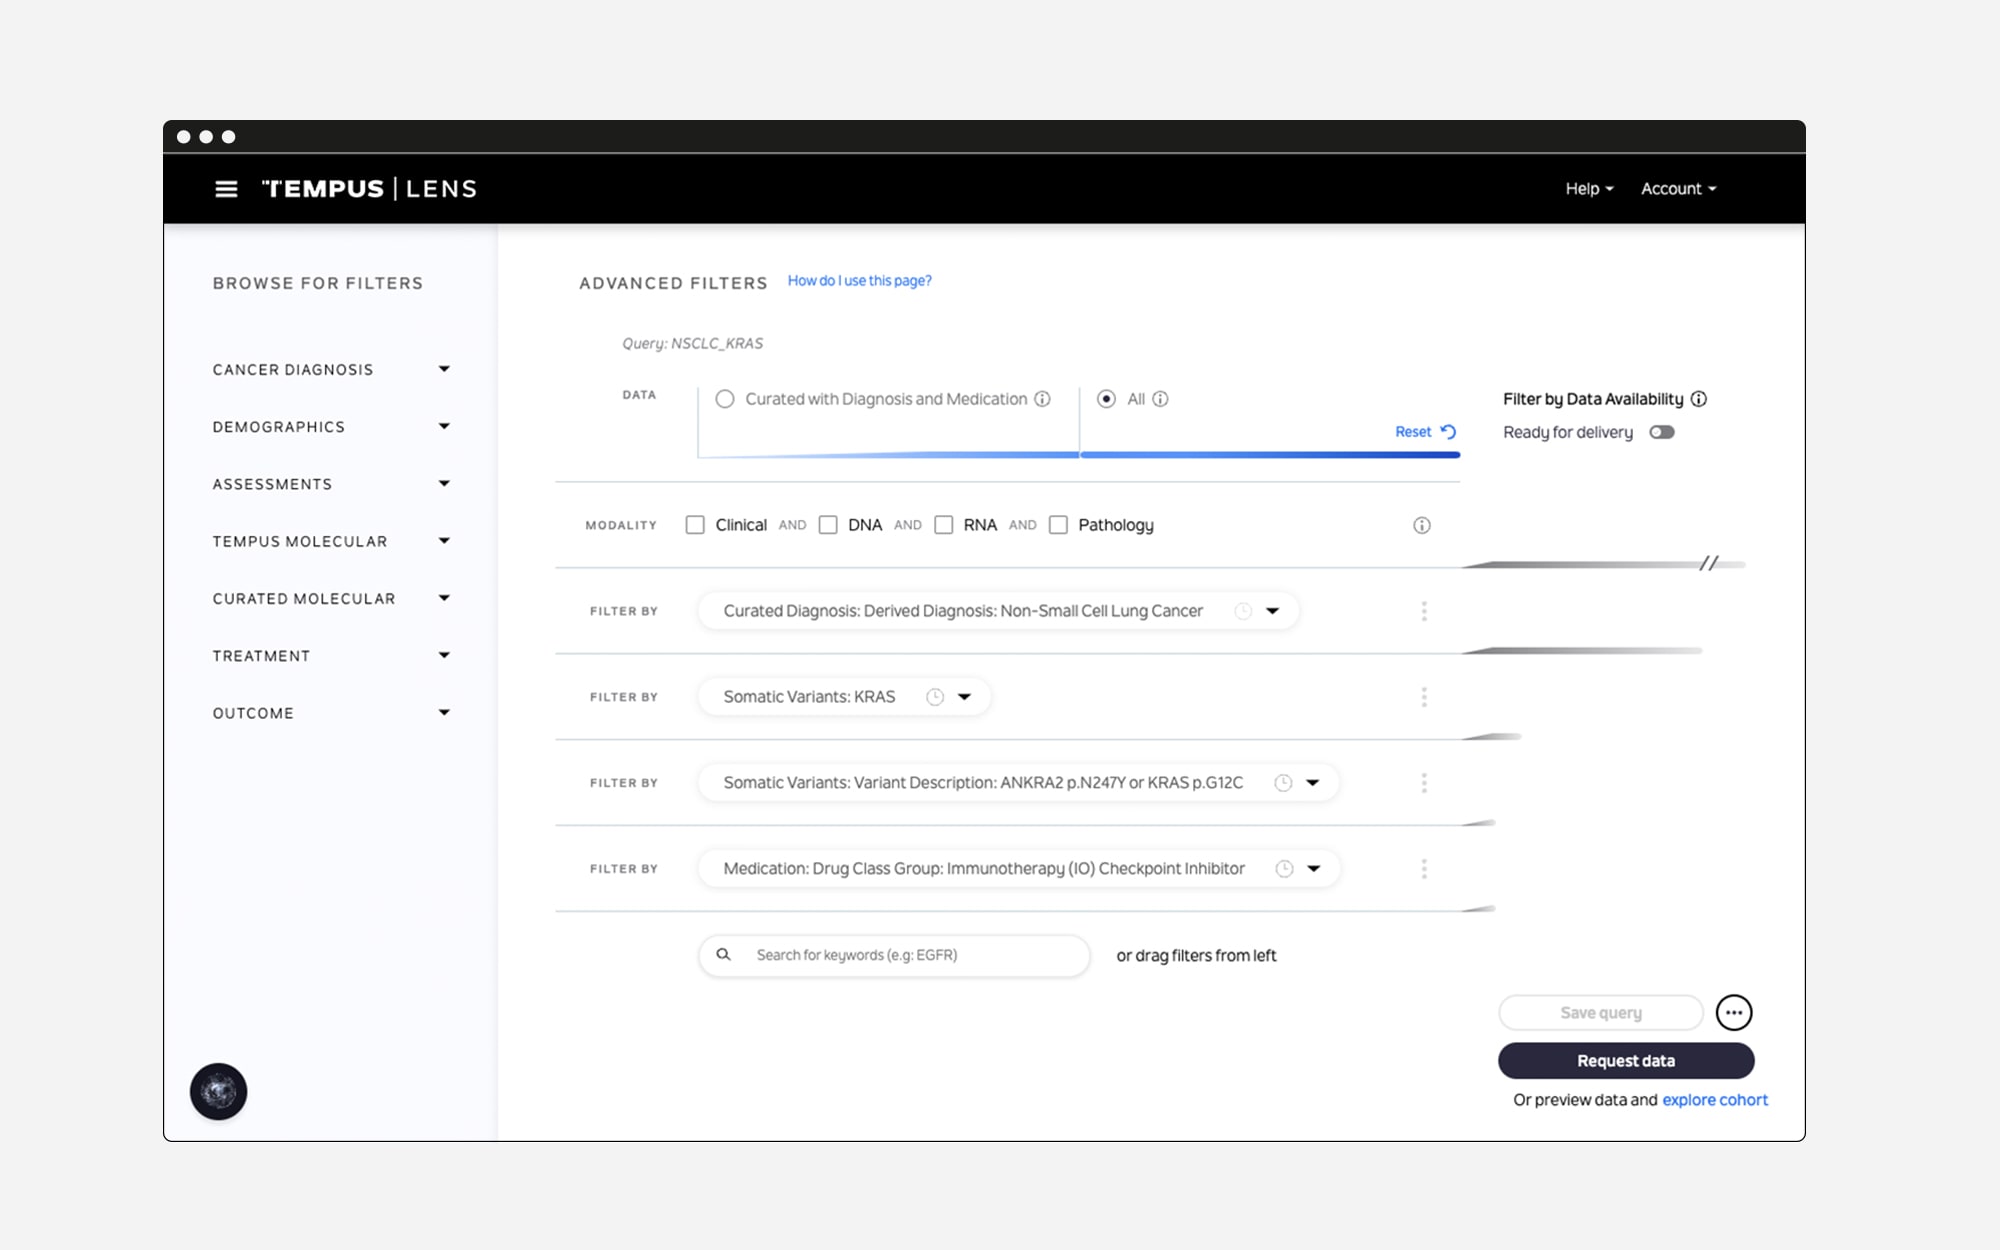Click Reset link in Data row

pyautogui.click(x=1425, y=432)
